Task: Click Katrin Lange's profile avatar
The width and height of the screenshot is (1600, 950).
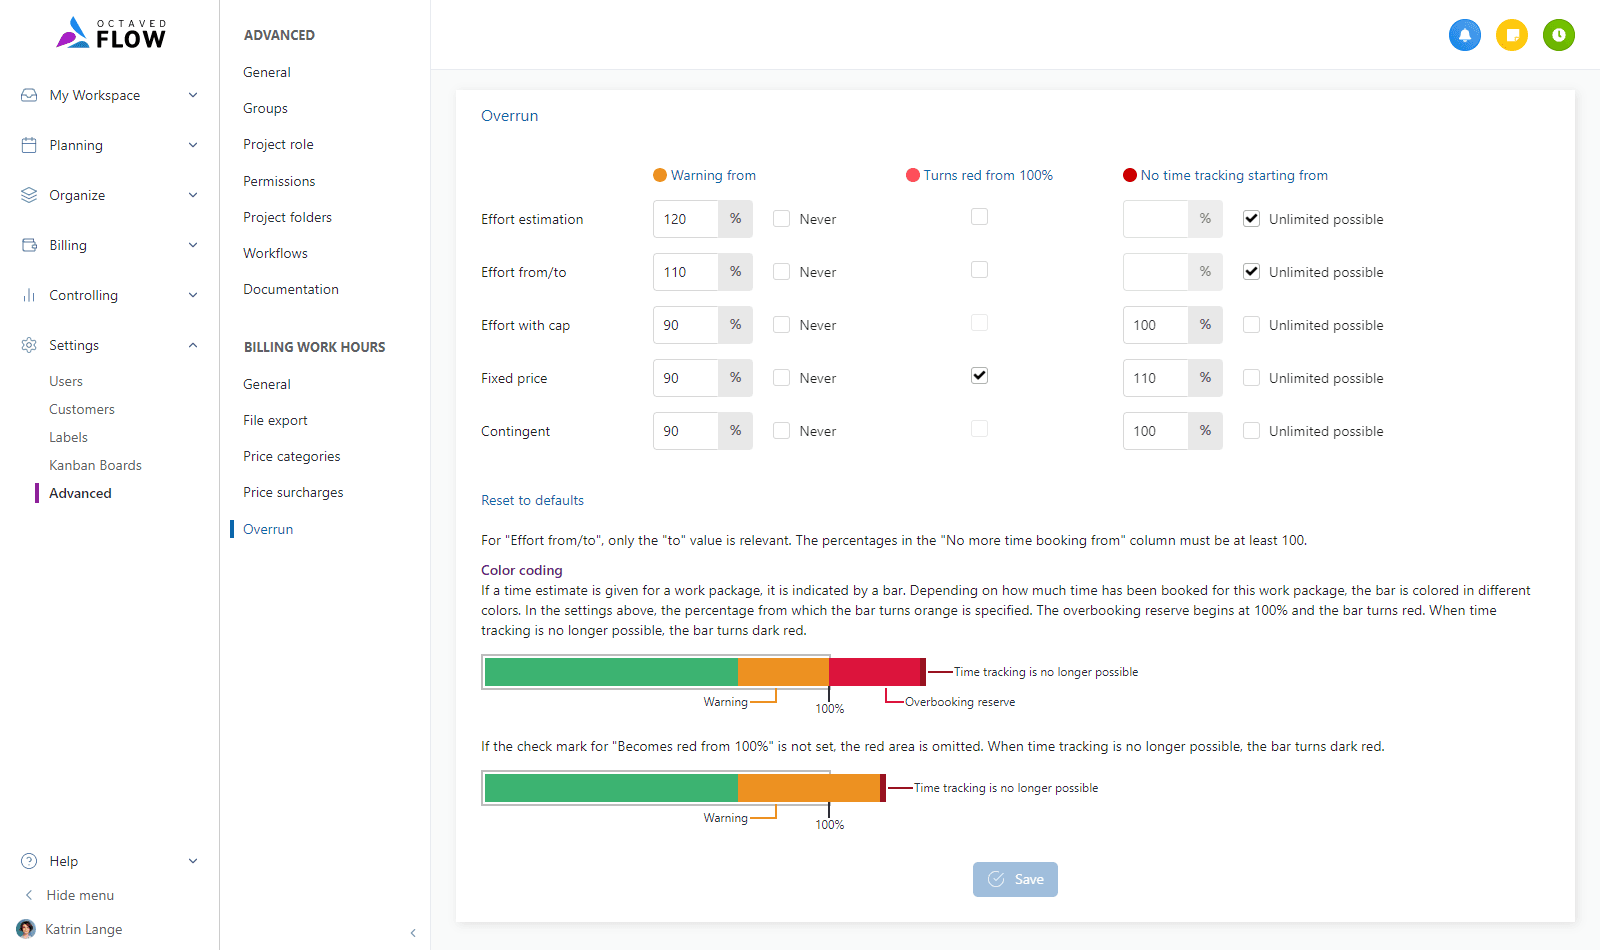Action: pos(26,929)
